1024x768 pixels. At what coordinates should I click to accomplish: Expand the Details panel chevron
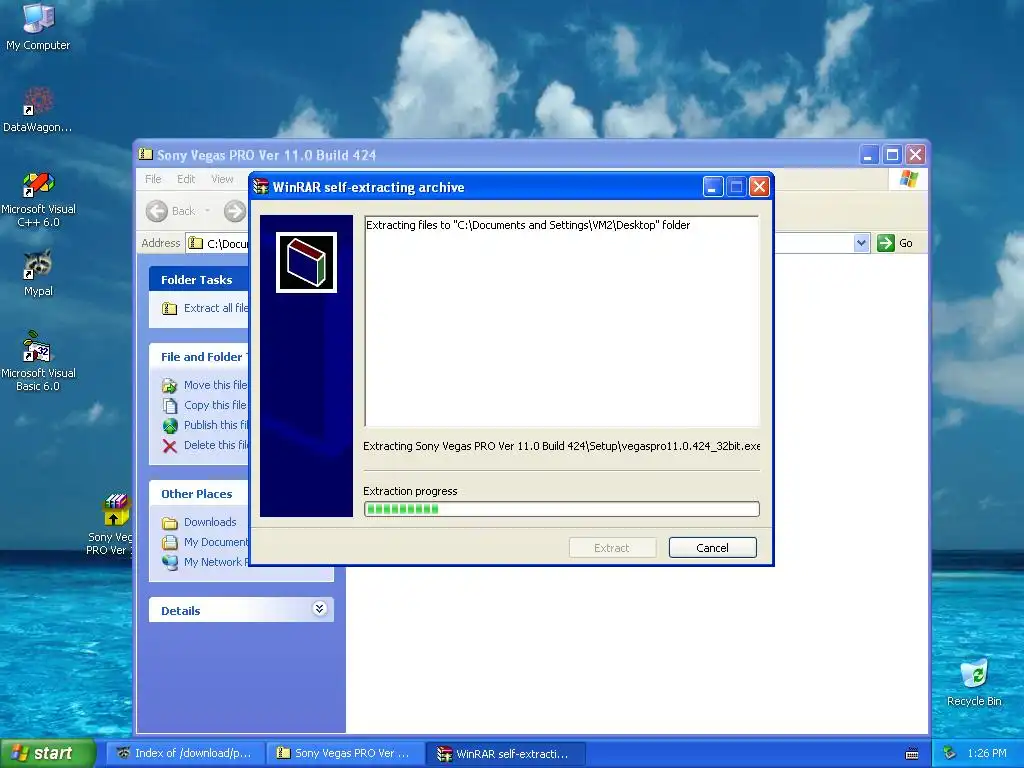pos(319,609)
